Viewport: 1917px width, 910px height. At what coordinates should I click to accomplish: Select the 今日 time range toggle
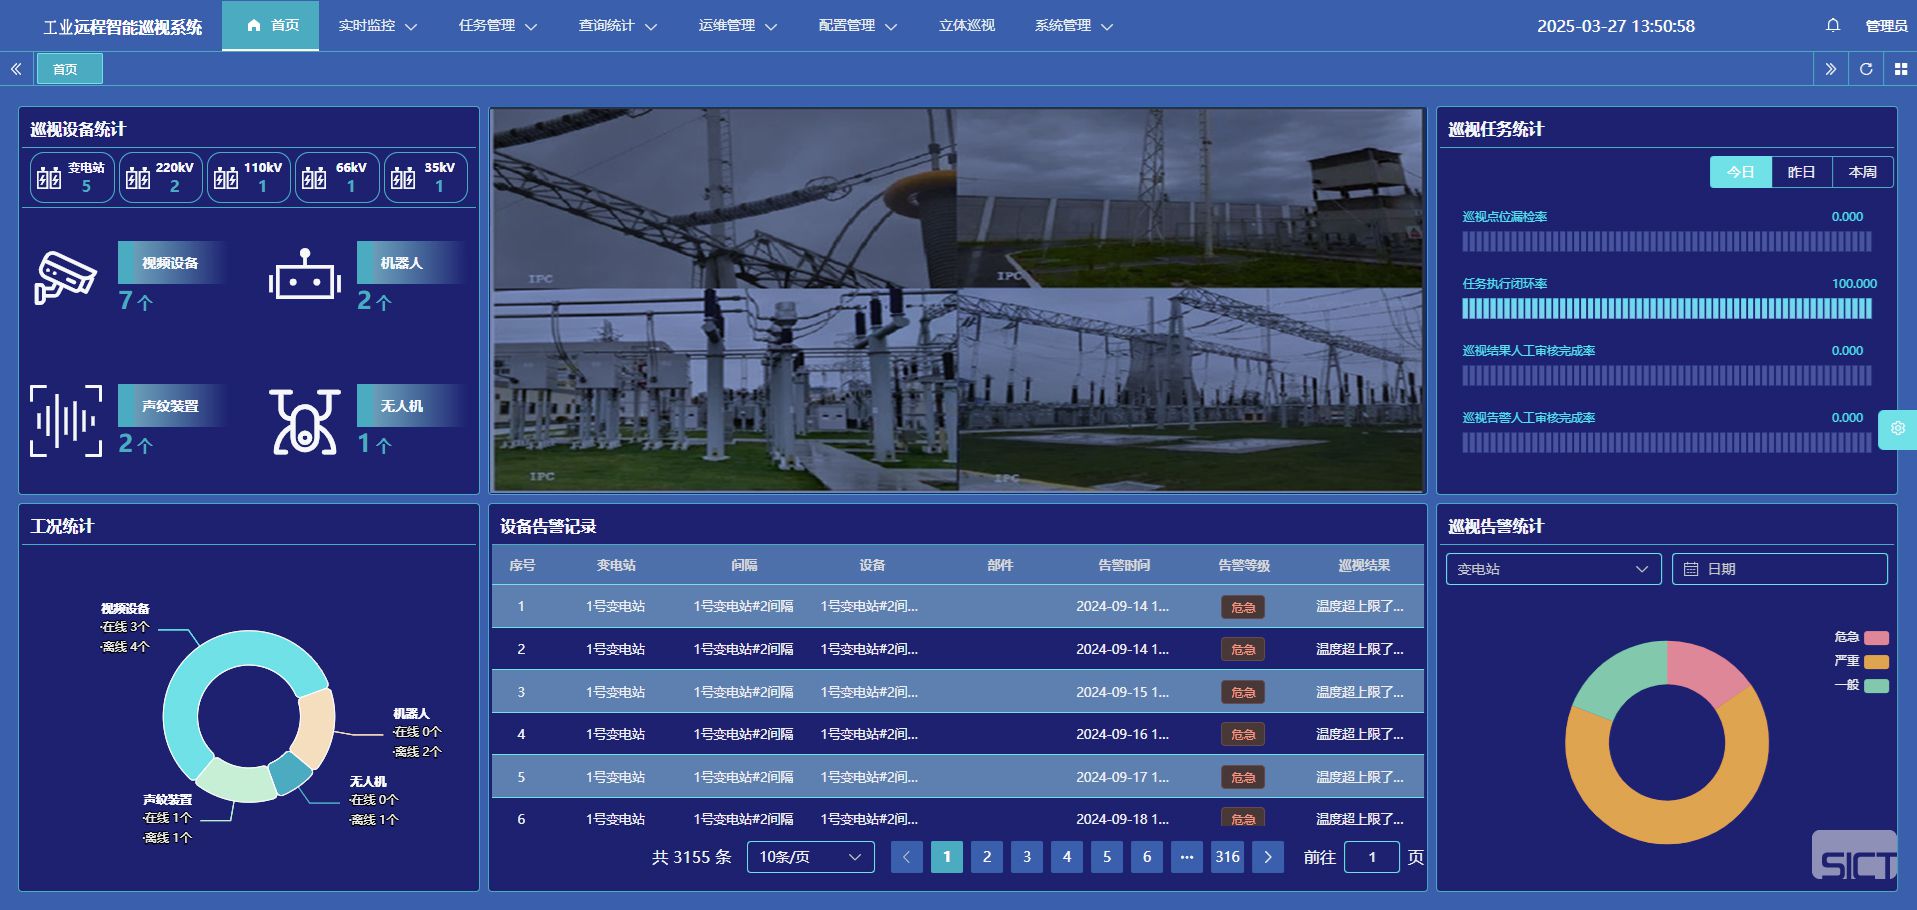(x=1740, y=172)
